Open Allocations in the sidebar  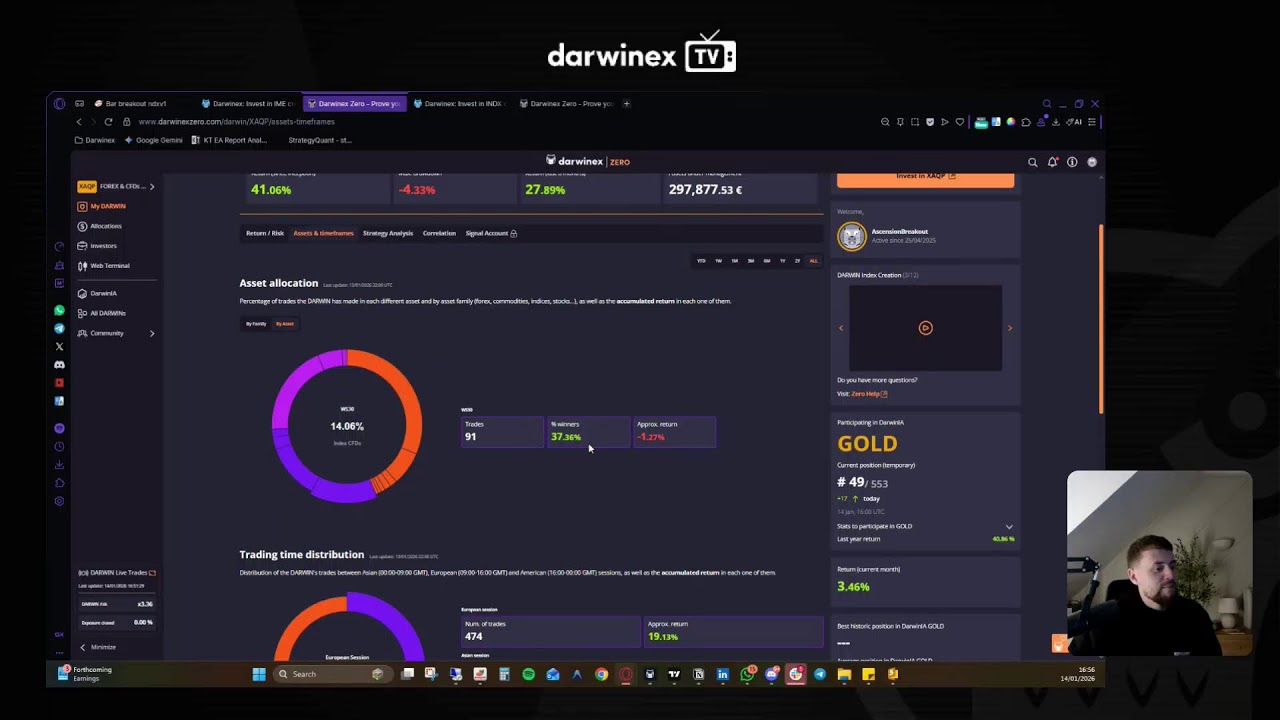coord(100,226)
